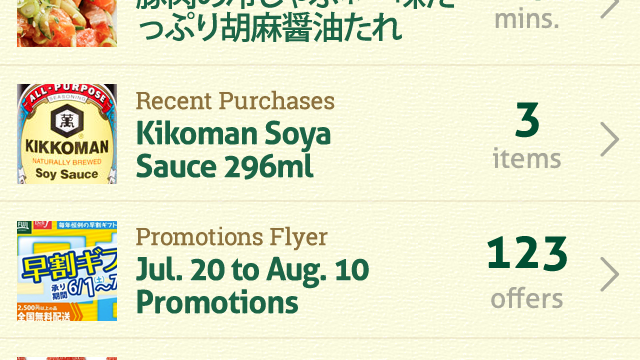Click the 早割ギフト banner in the flyer image
Viewport: 640px width, 360px height.
click(x=69, y=267)
